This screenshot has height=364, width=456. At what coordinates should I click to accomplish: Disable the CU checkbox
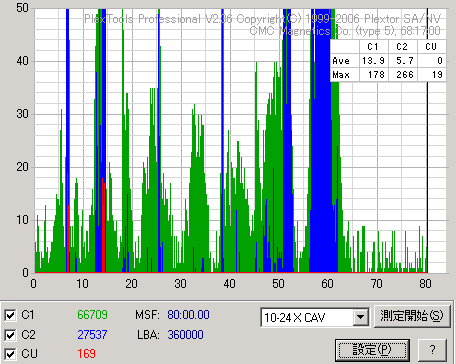(10, 354)
